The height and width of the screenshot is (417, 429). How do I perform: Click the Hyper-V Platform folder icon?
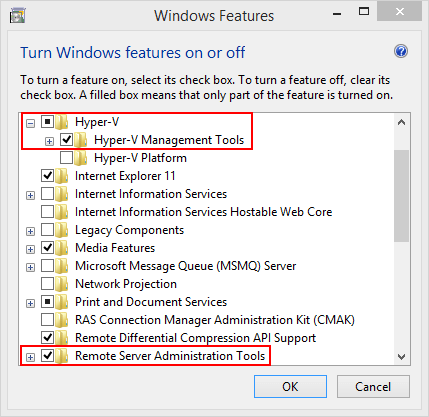pos(81,158)
